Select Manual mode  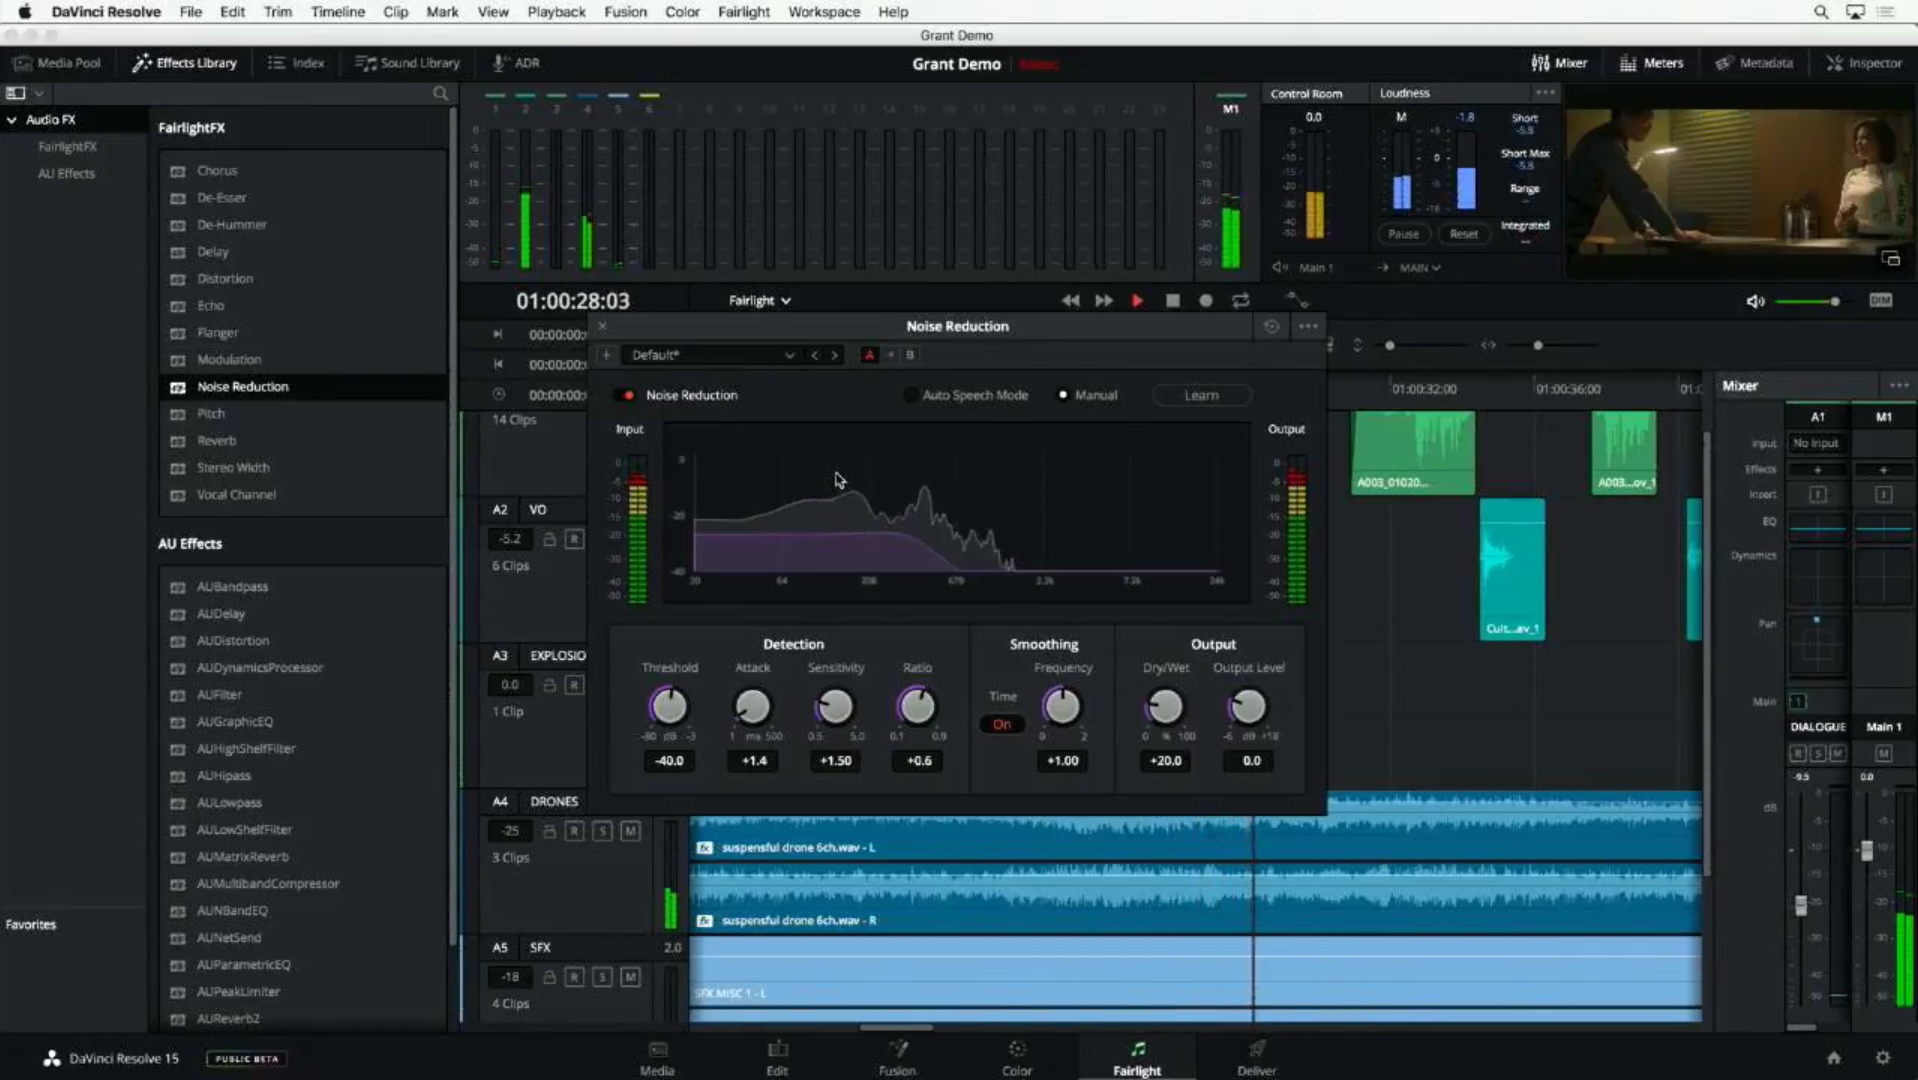coord(1087,395)
